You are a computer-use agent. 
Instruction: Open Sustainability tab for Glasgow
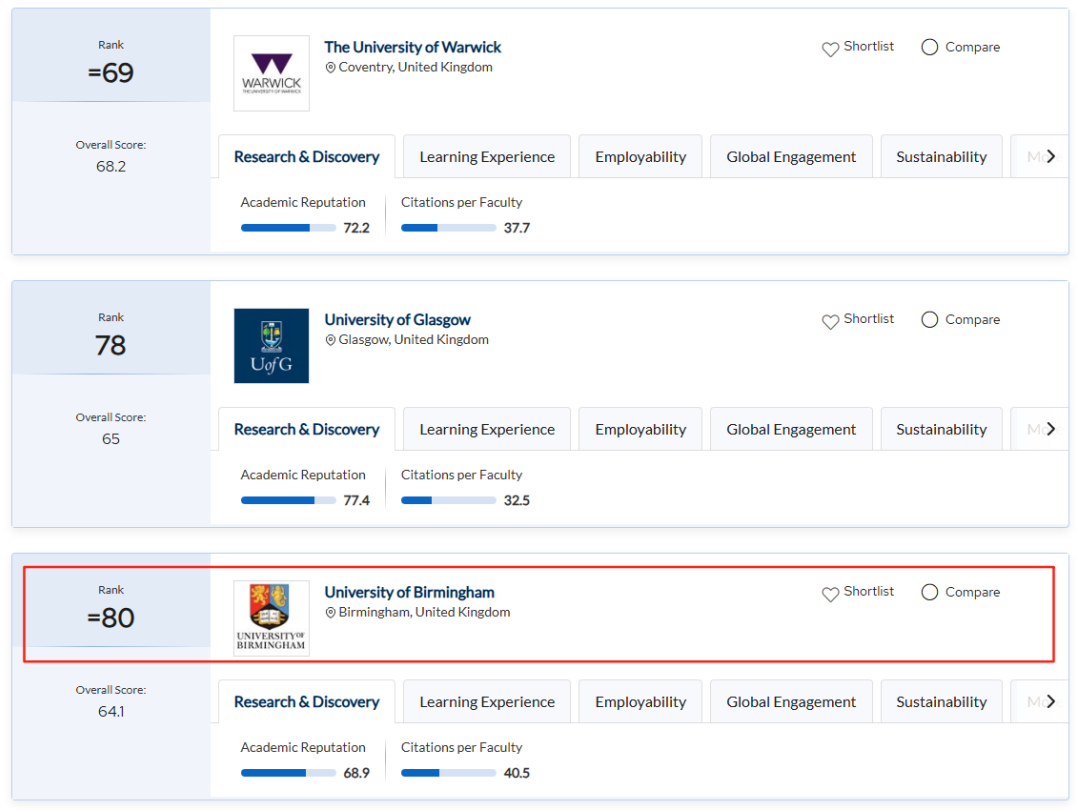pos(941,429)
